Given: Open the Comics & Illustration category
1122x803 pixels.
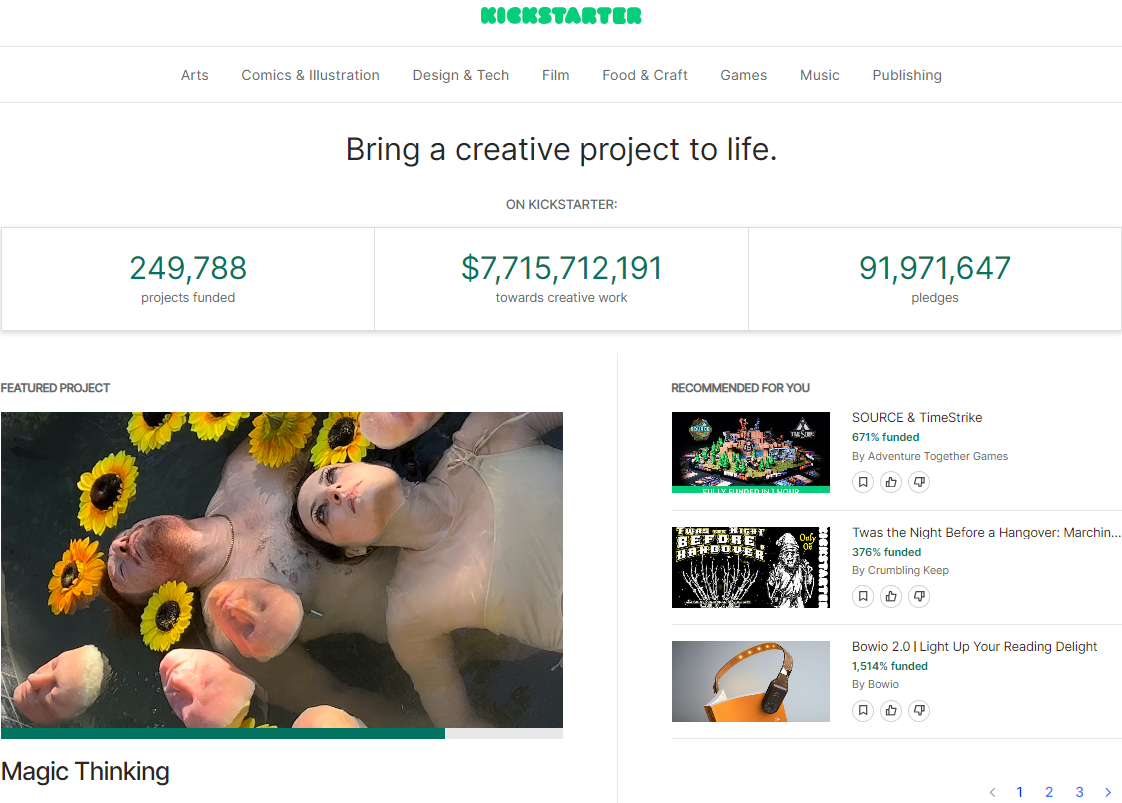Looking at the screenshot, I should [x=310, y=75].
